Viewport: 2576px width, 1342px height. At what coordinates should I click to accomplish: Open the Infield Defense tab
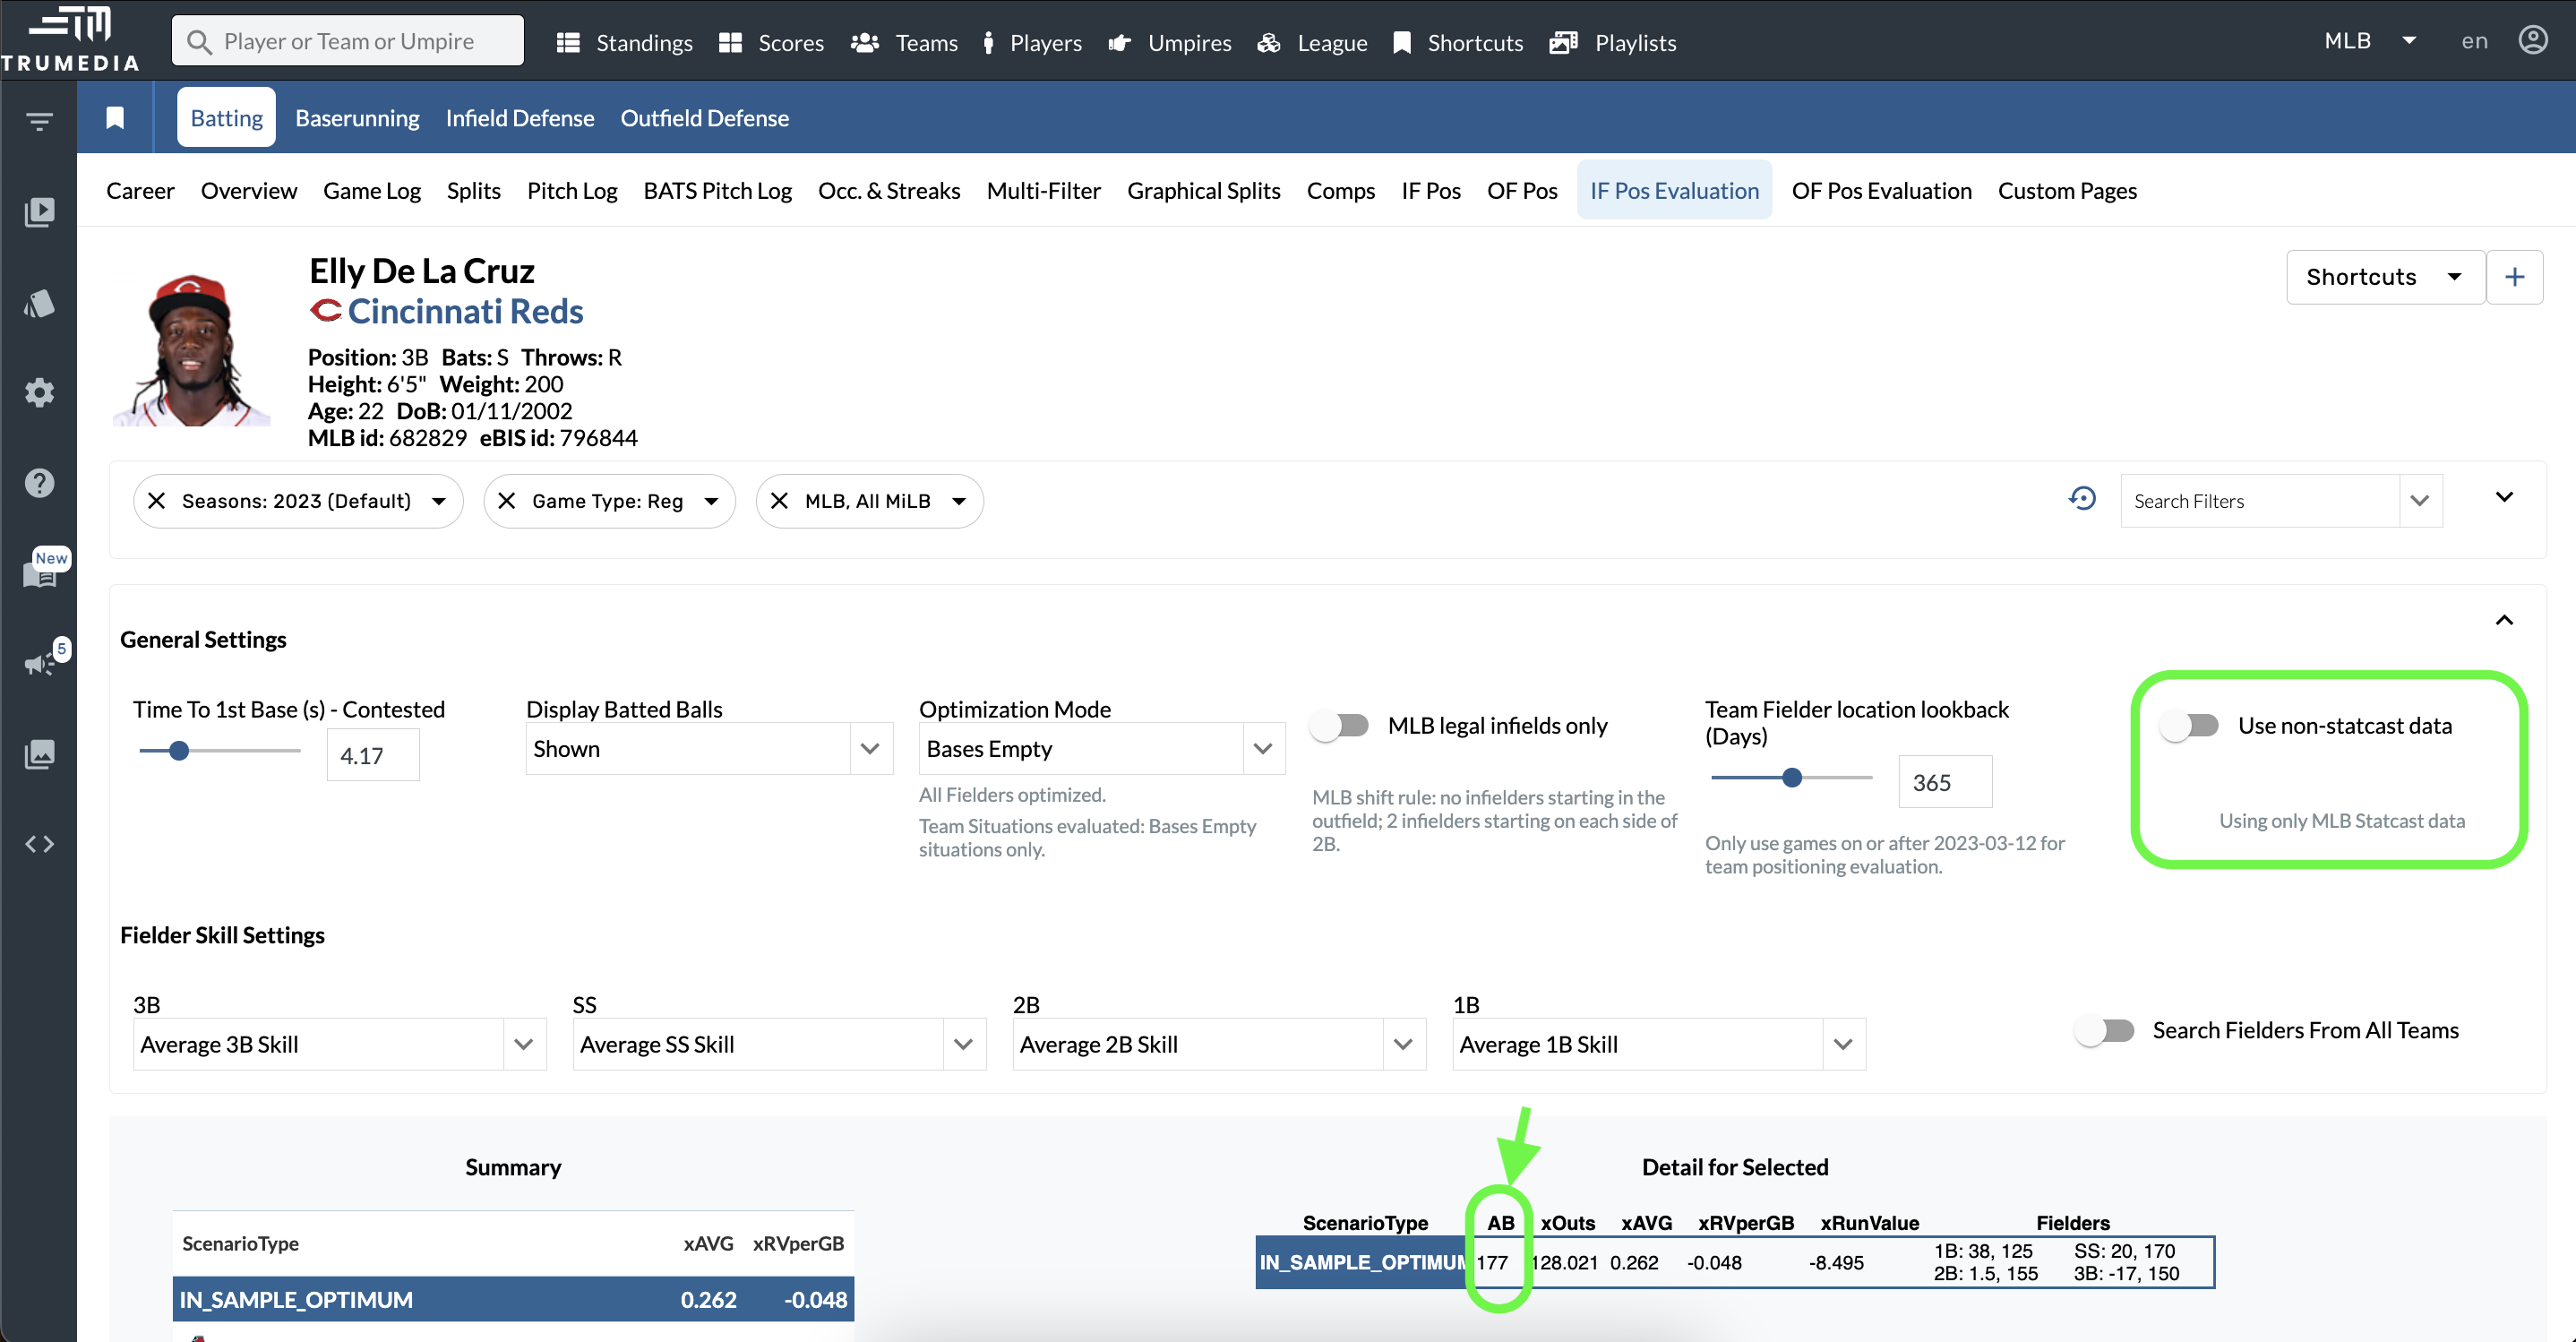tap(519, 118)
